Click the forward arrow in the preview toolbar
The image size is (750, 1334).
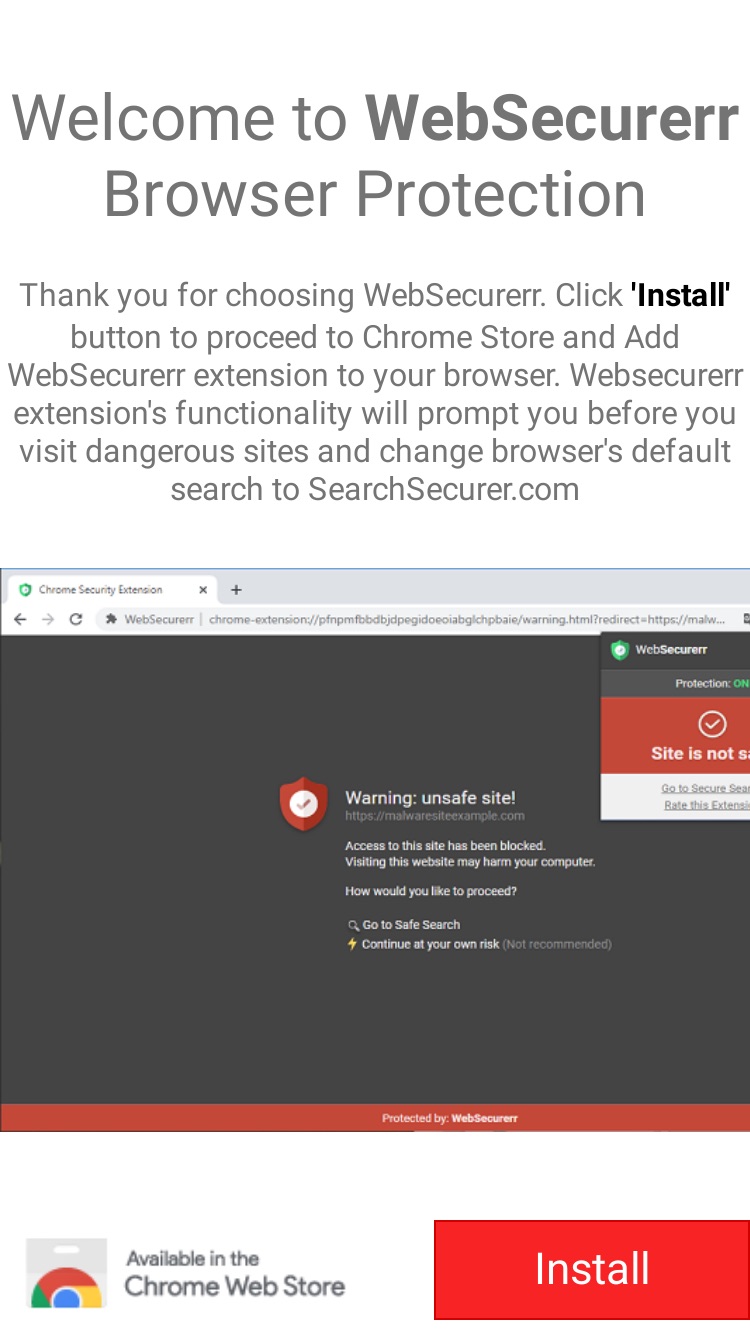(x=48, y=620)
